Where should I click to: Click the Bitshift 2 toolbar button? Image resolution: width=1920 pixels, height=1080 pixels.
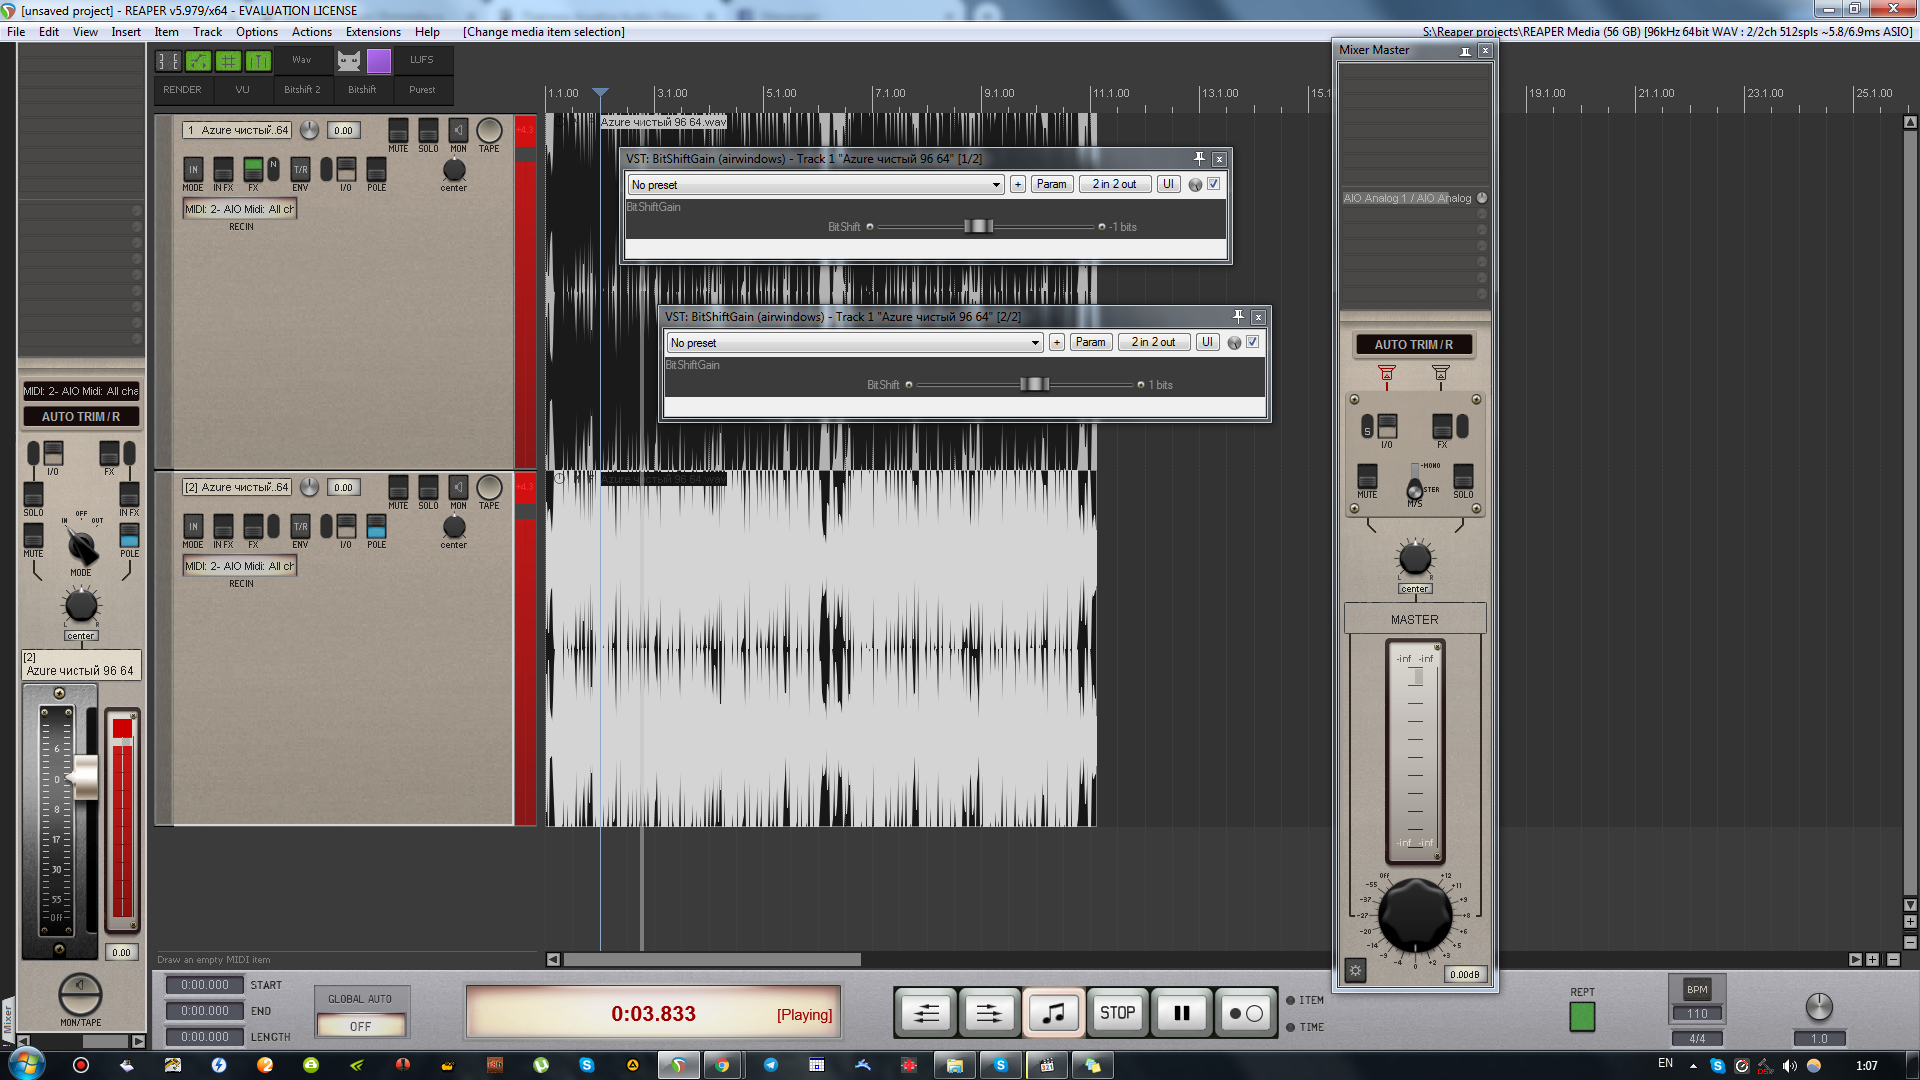click(302, 90)
